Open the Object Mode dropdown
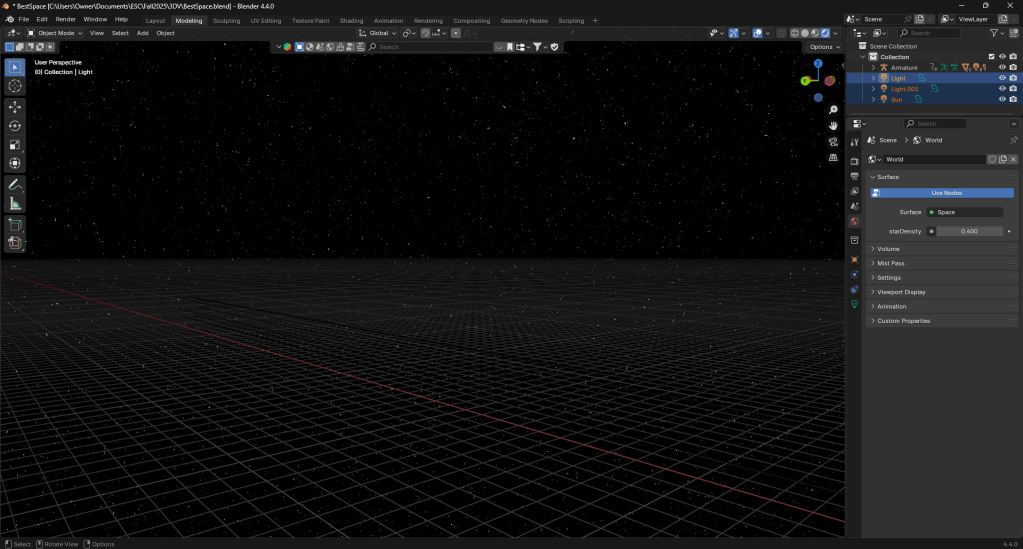The image size is (1023, 549). pyautogui.click(x=56, y=33)
